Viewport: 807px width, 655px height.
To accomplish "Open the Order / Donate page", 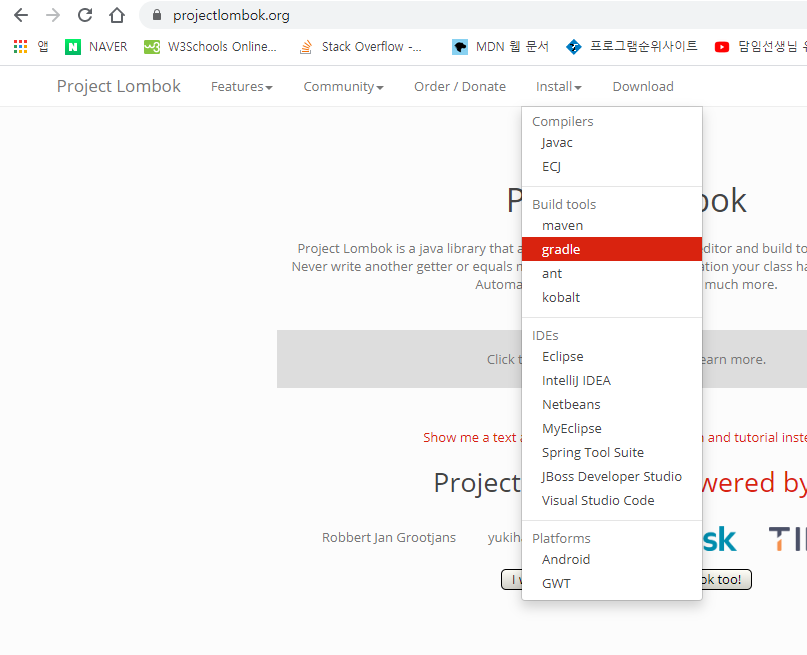I will pos(460,86).
